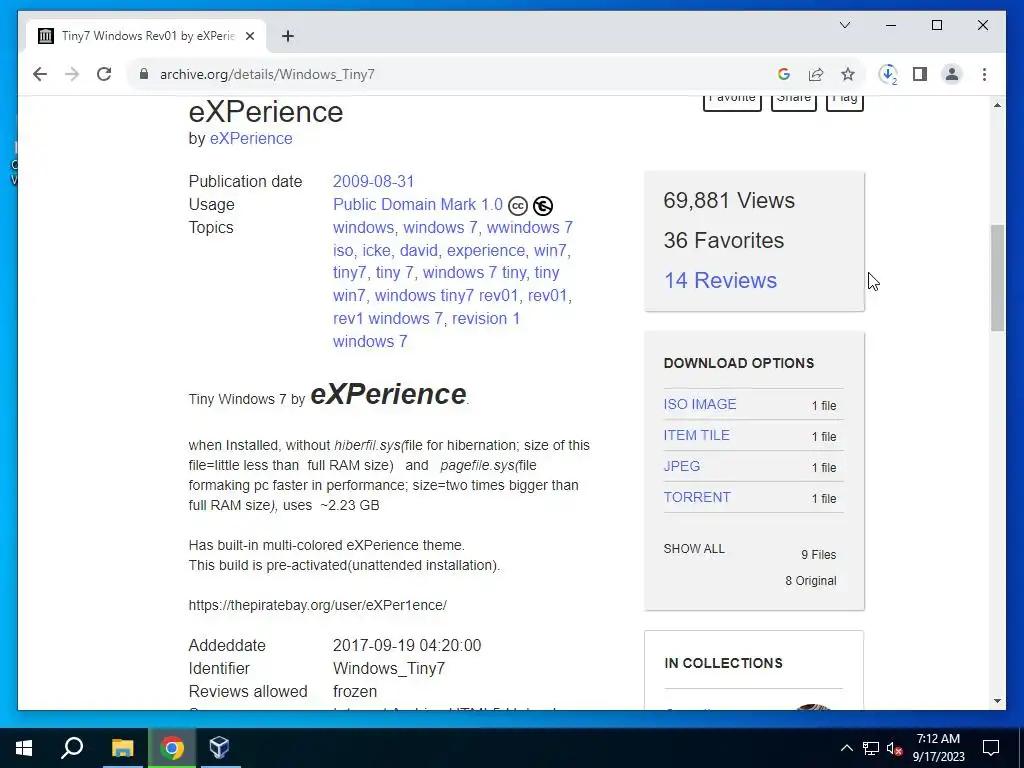The width and height of the screenshot is (1024, 768).
Task: Click the scrollbar up arrow
Action: point(997,104)
